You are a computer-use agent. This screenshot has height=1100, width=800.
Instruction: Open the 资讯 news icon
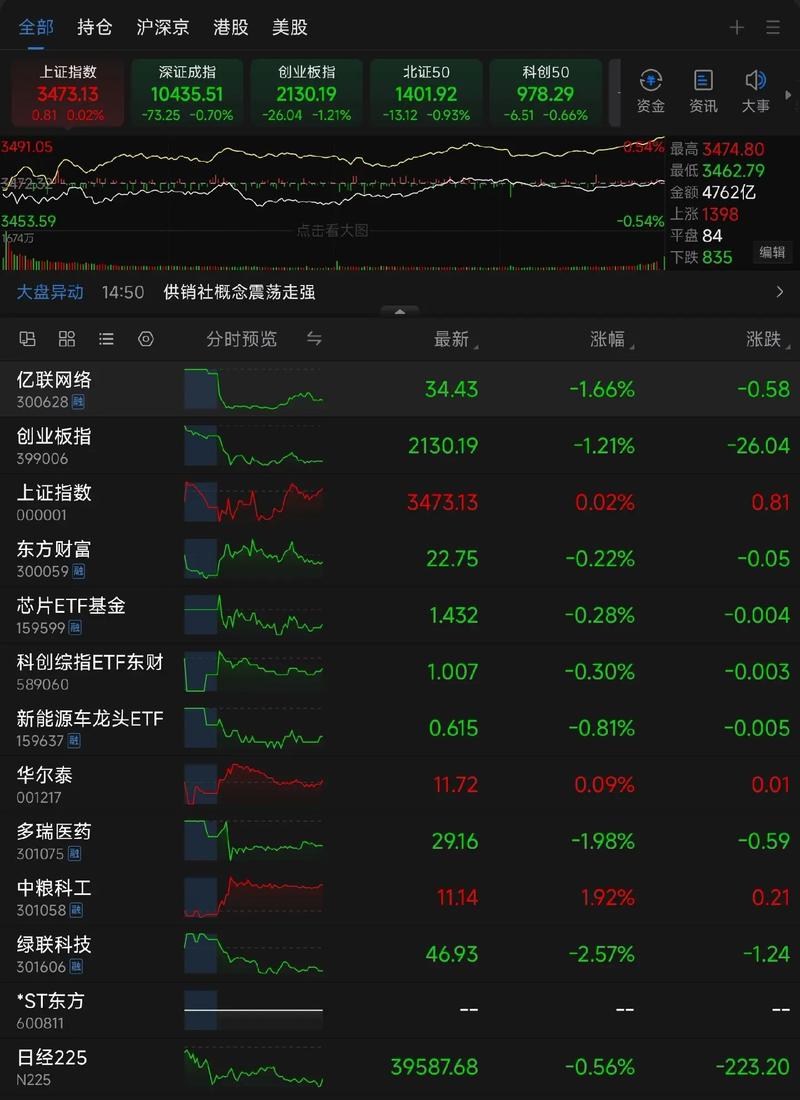pyautogui.click(x=703, y=91)
